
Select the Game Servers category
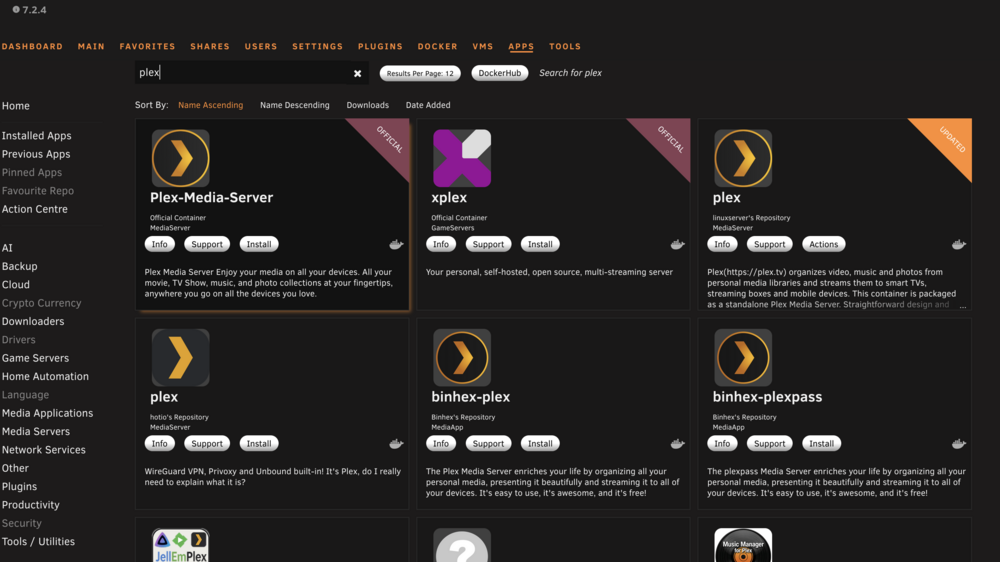(35, 359)
